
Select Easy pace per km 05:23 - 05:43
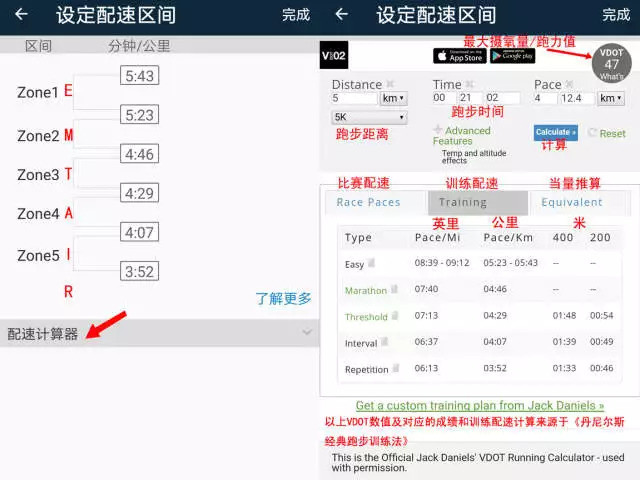pos(510,263)
